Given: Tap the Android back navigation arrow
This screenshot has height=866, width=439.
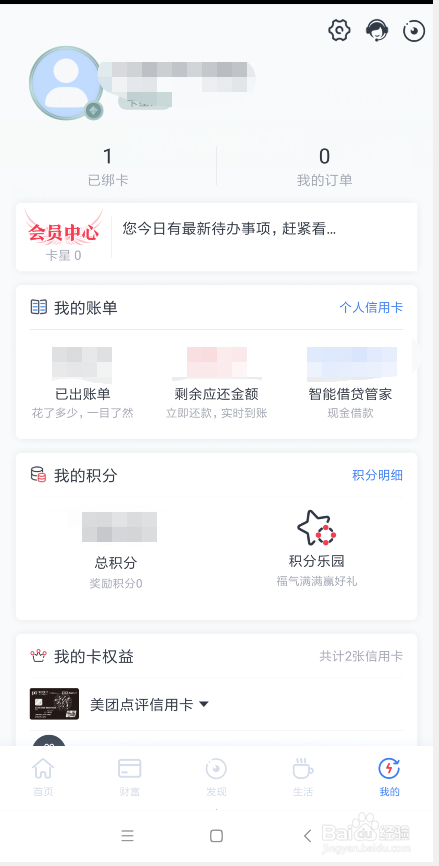Looking at the screenshot, I should pos(308,836).
